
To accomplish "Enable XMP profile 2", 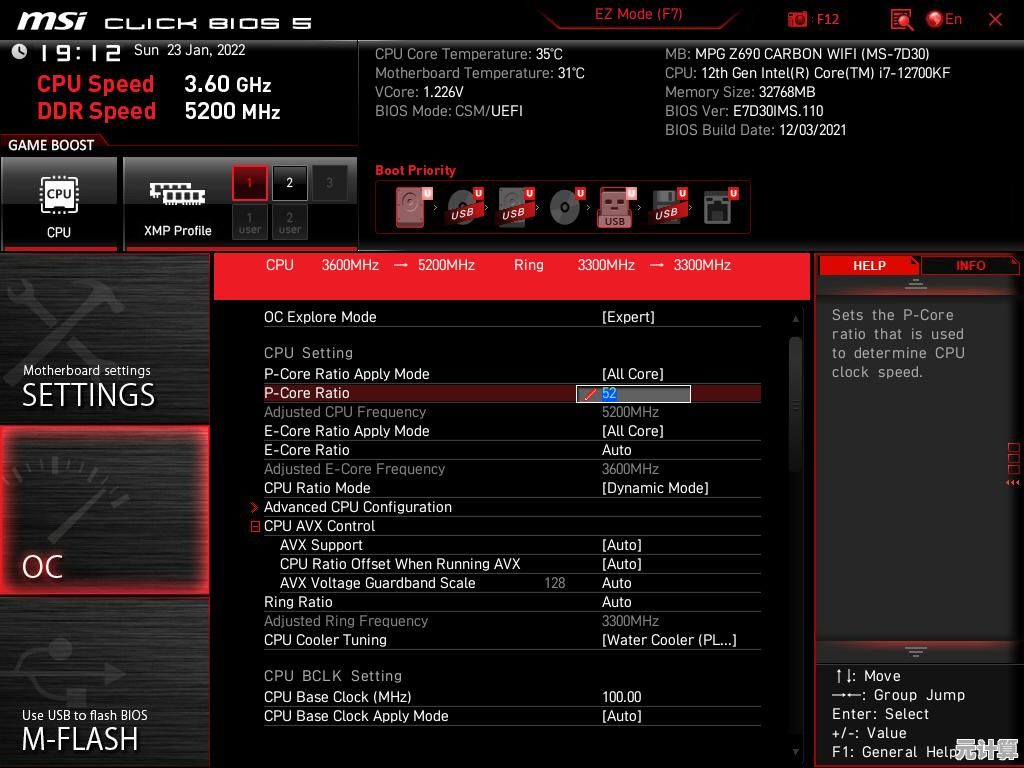I will coord(289,183).
